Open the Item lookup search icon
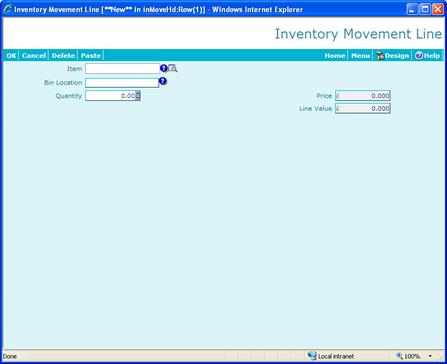 172,69
